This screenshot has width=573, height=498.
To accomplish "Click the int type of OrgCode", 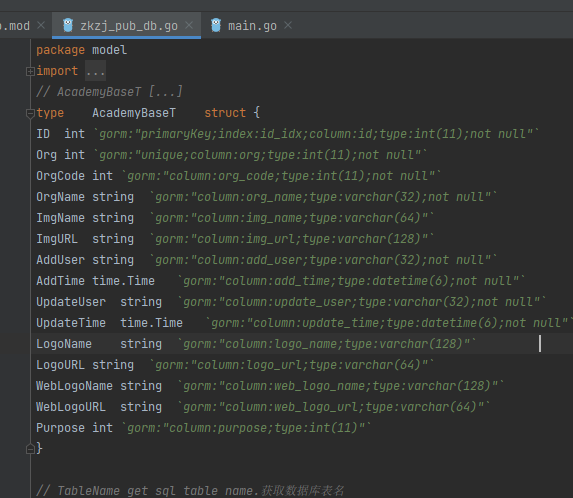I will point(102,176).
